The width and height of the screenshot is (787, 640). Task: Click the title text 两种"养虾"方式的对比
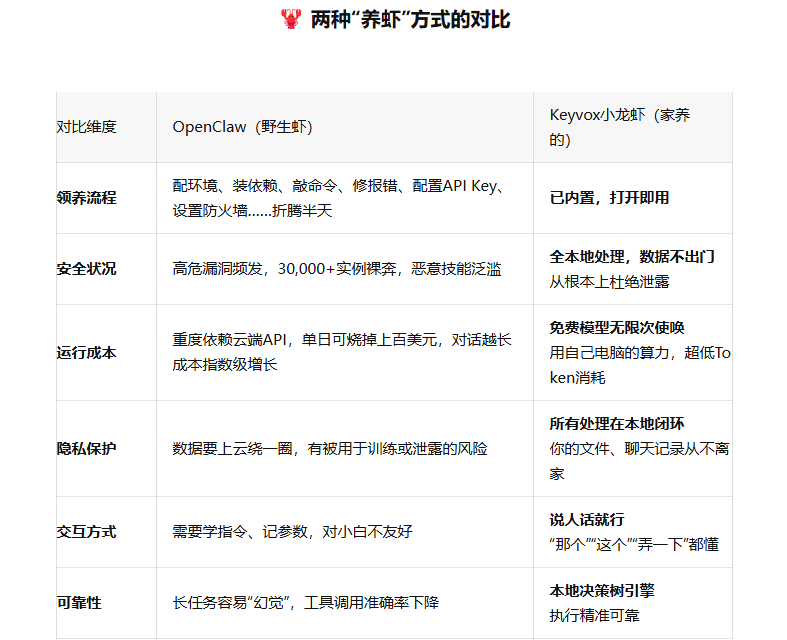410,19
